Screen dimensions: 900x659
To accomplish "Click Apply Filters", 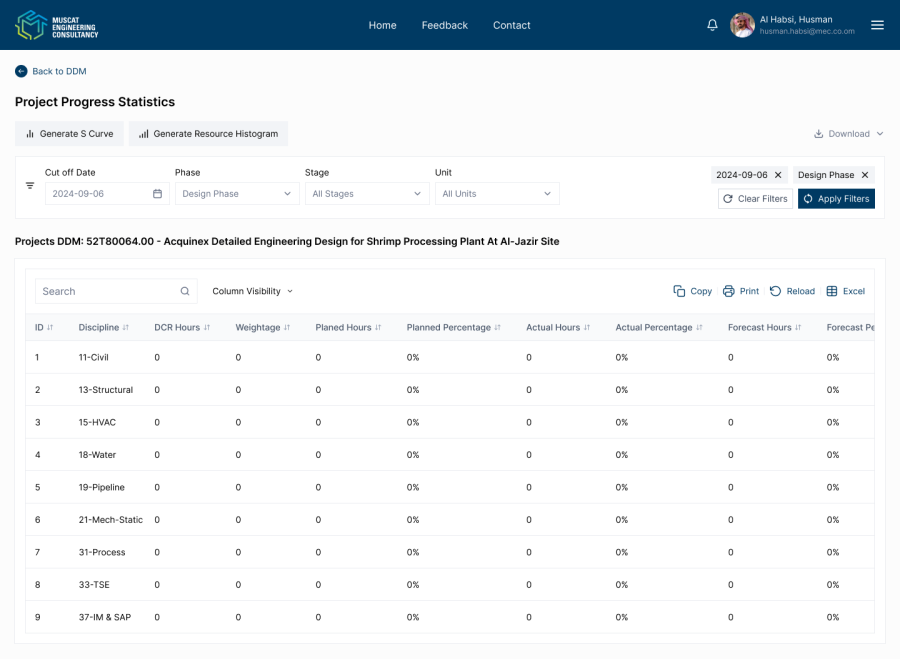I will pos(836,199).
